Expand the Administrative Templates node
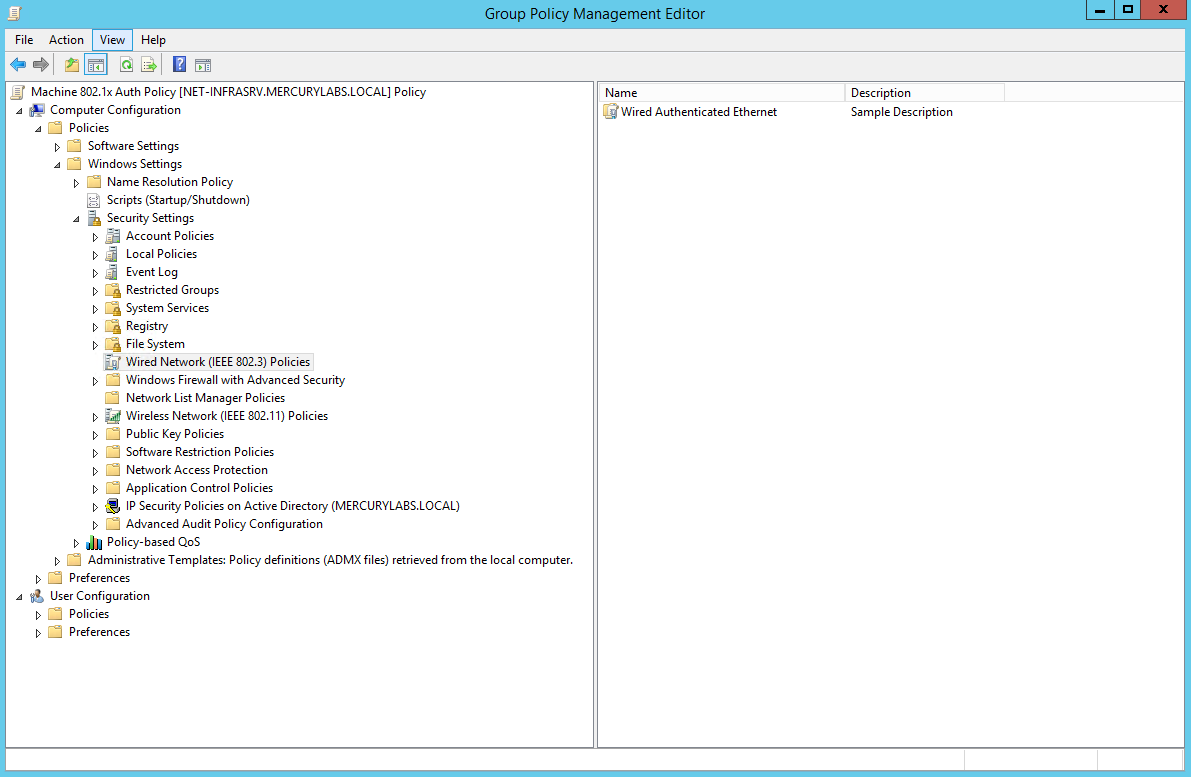 click(x=57, y=561)
